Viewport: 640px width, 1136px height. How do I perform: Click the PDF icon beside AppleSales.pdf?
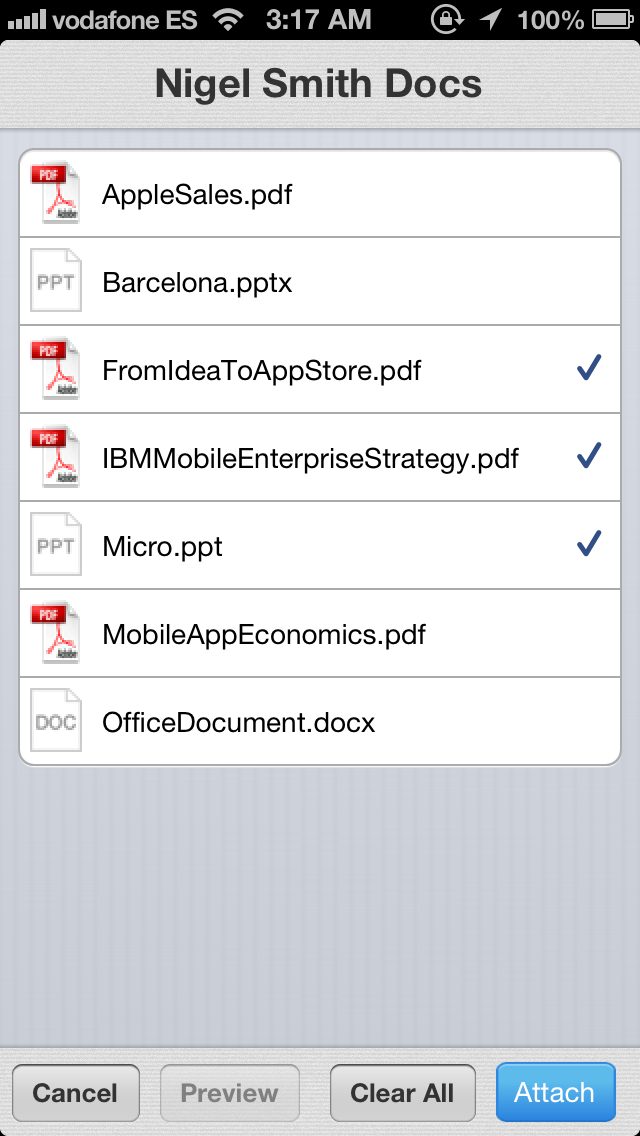coord(55,193)
